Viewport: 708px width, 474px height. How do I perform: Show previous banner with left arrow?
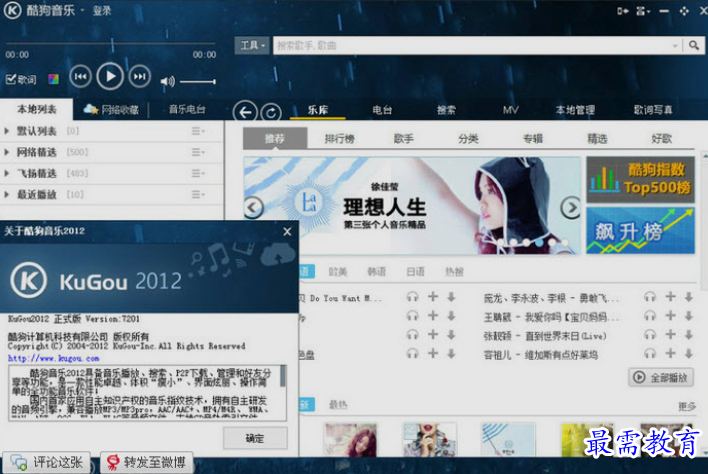(x=253, y=208)
